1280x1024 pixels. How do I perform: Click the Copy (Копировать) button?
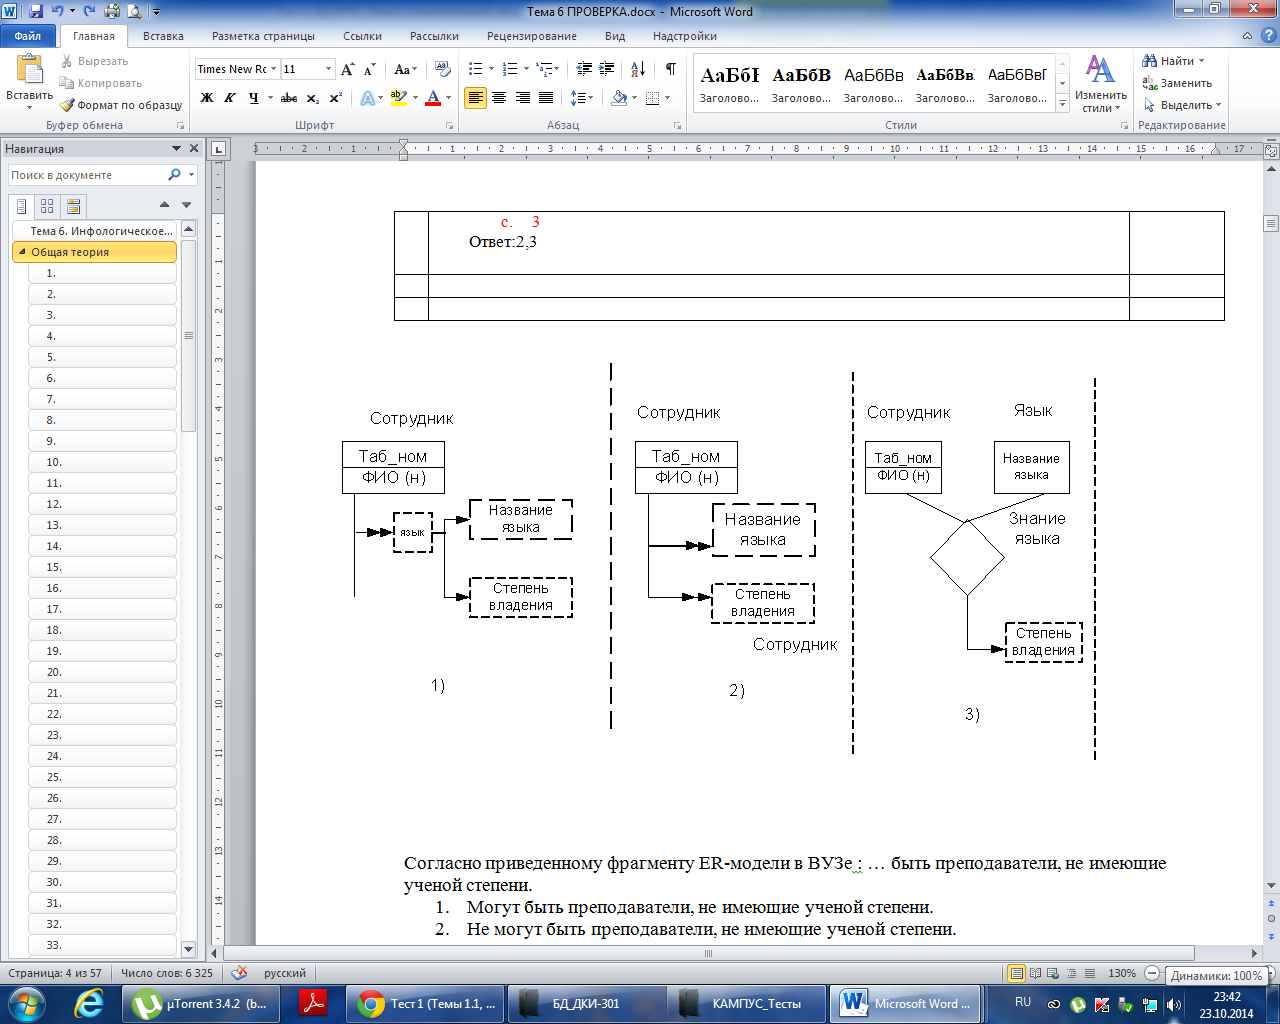point(100,83)
